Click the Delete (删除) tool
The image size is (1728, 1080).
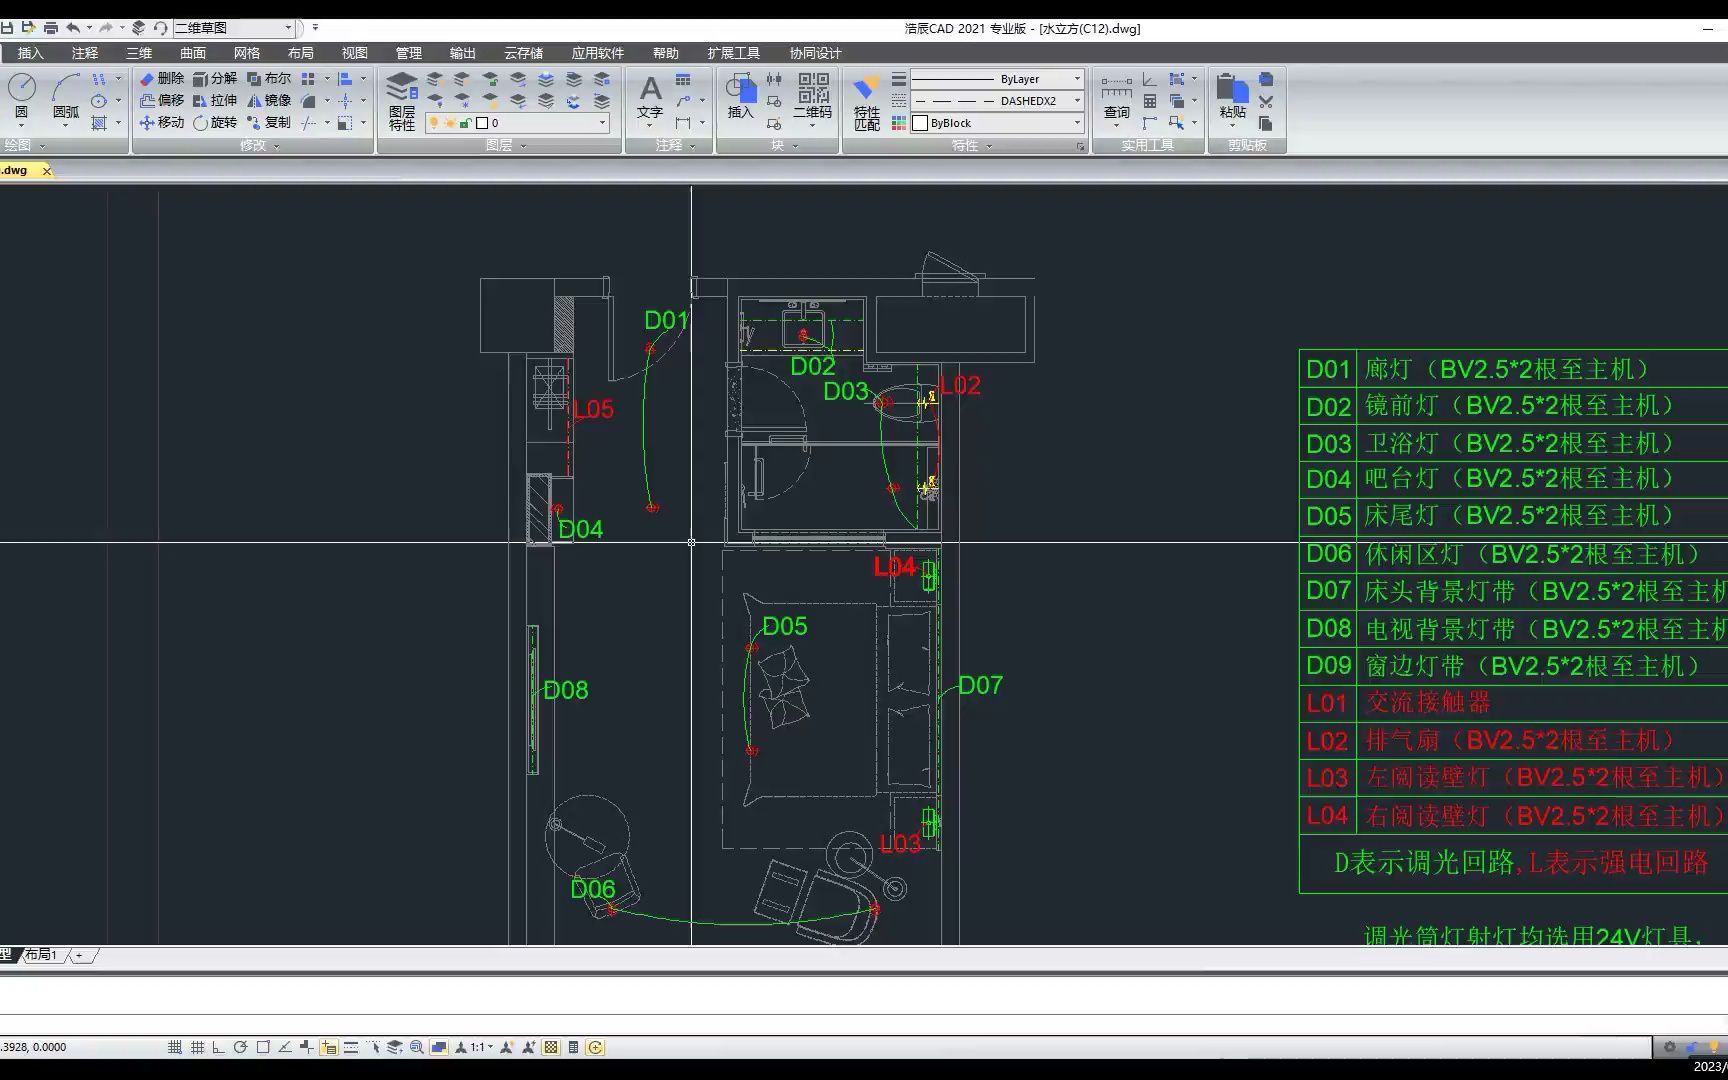click(162, 78)
